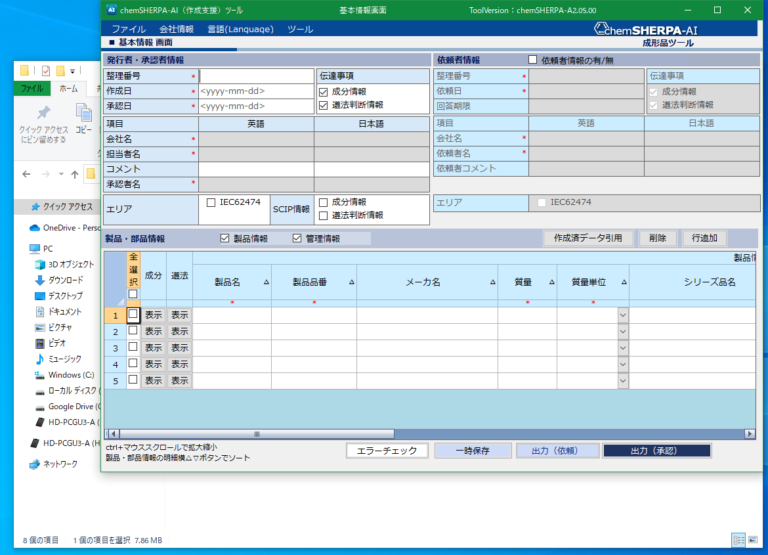
Task: Toggle the 依頼者情報の有/無 checkbox
Action: [532, 60]
